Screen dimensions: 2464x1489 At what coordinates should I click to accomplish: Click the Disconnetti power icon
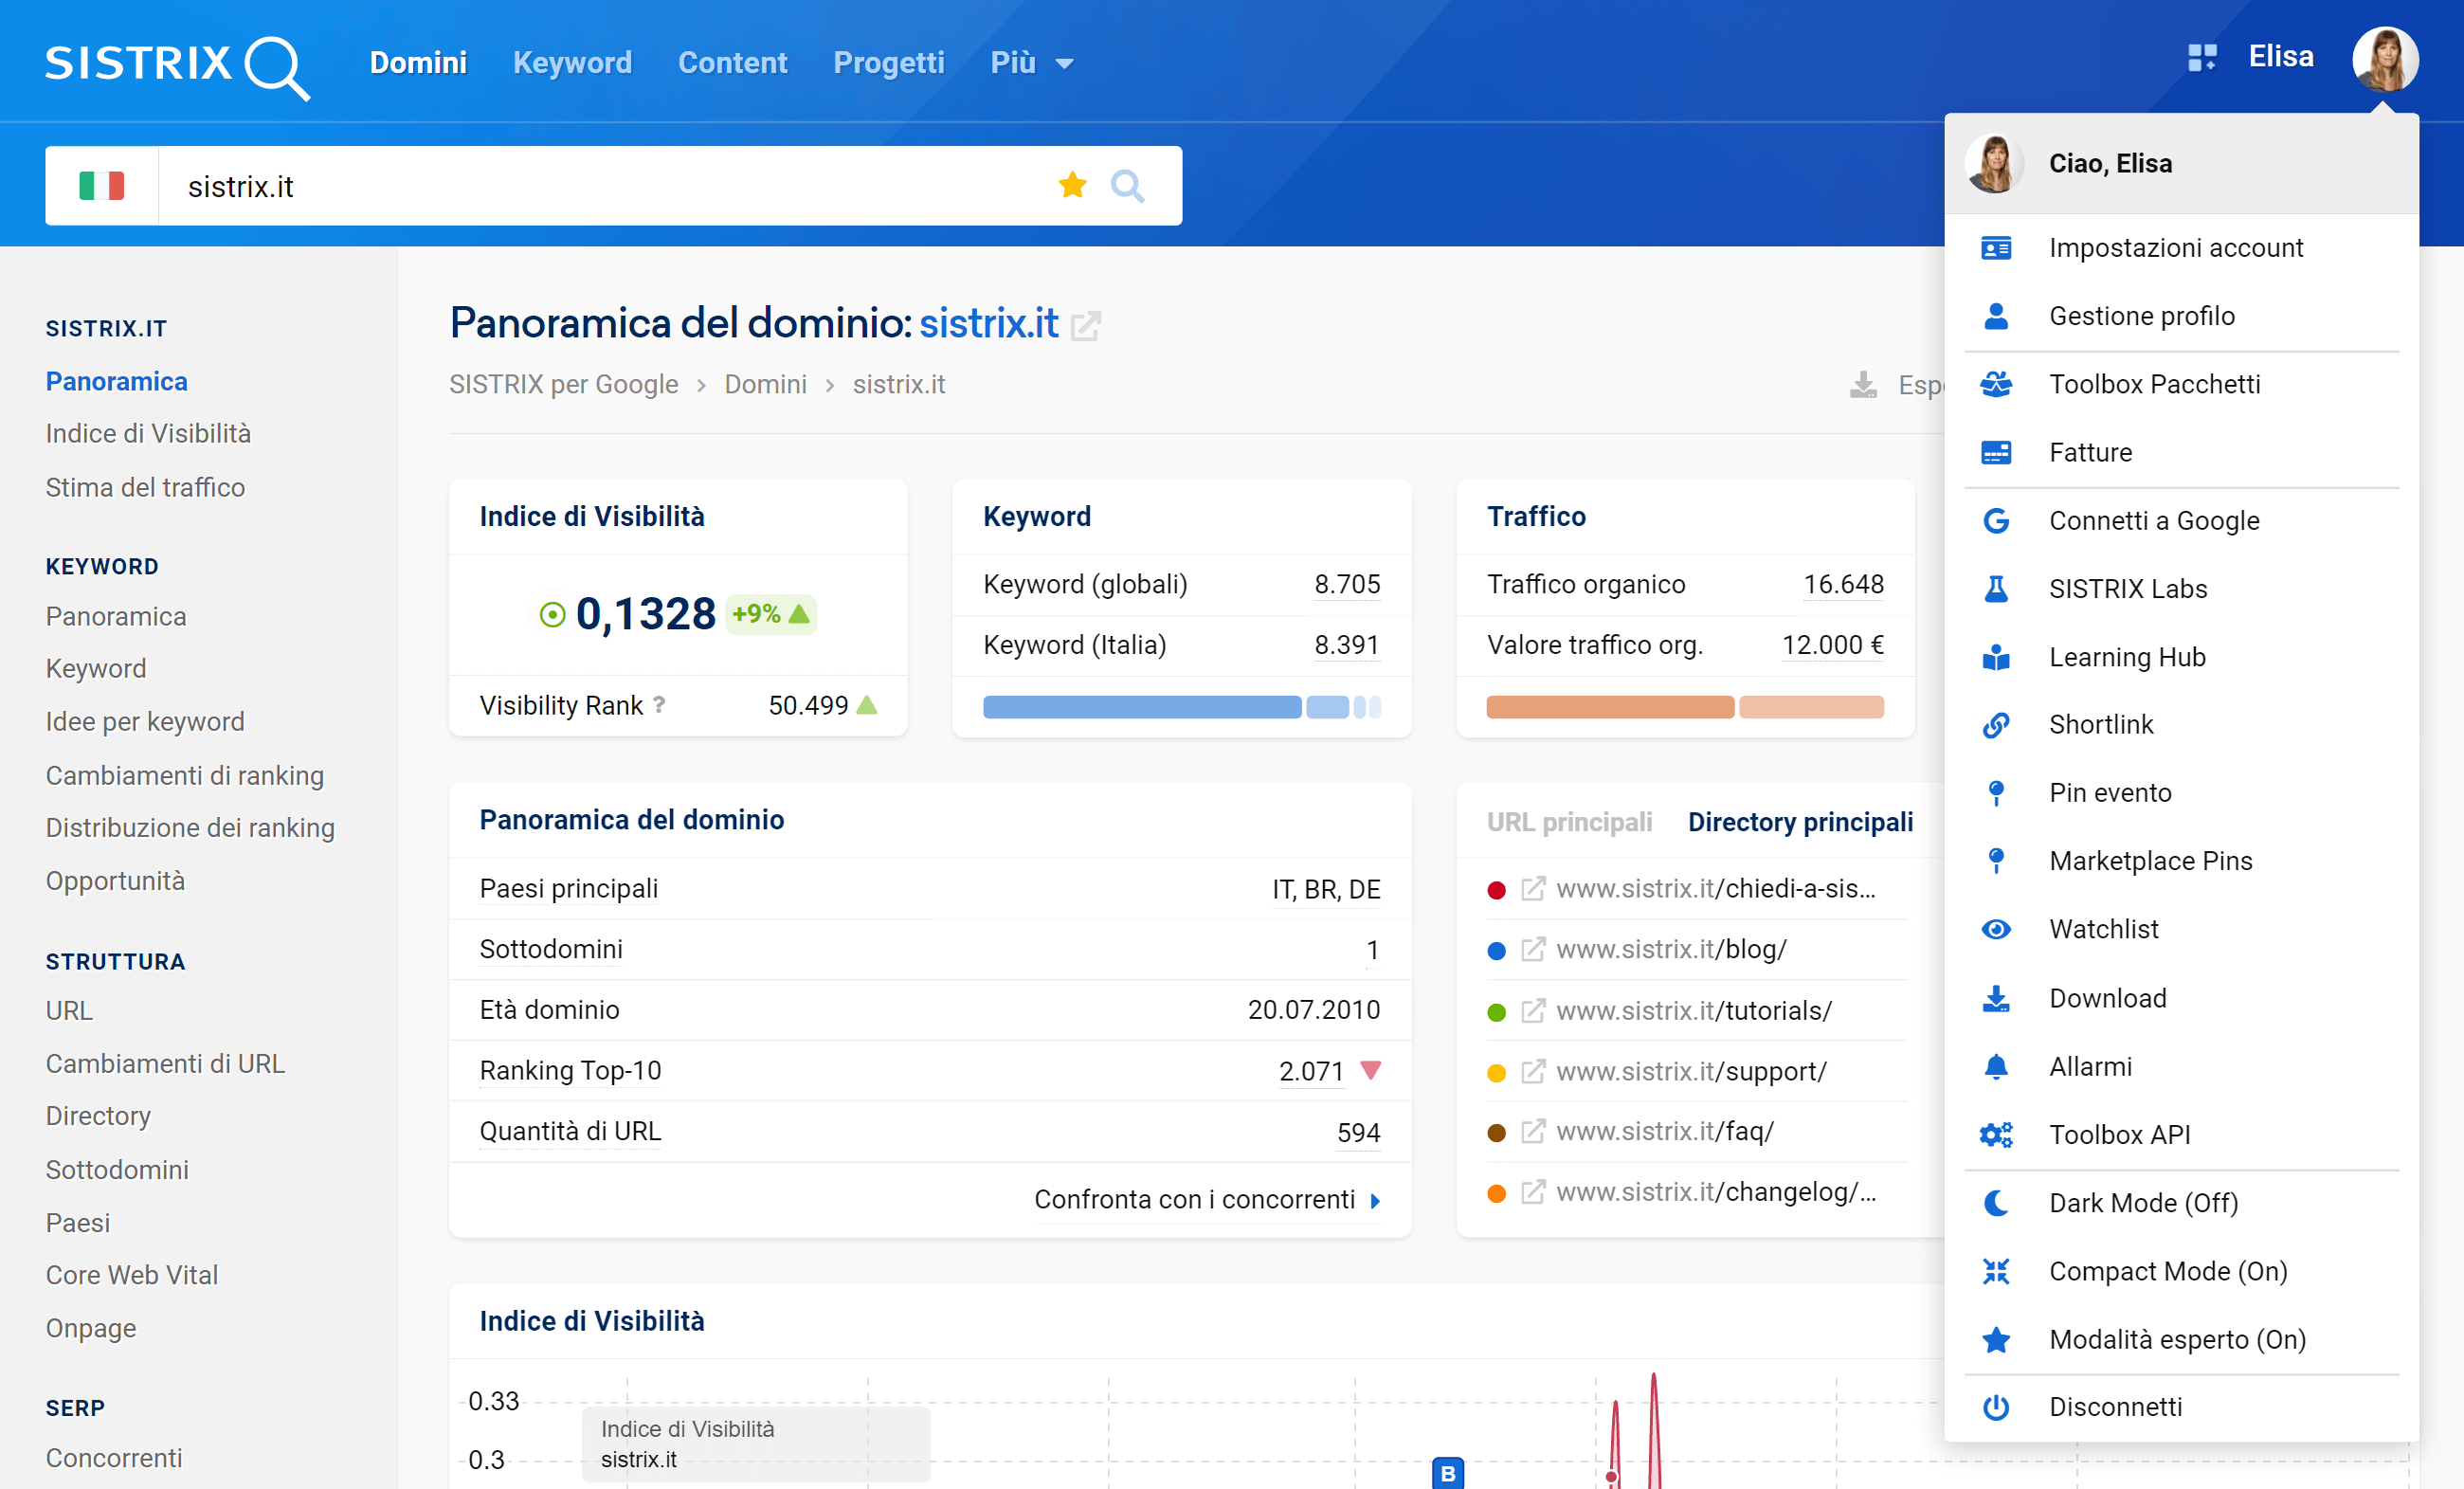pyautogui.click(x=1996, y=1407)
